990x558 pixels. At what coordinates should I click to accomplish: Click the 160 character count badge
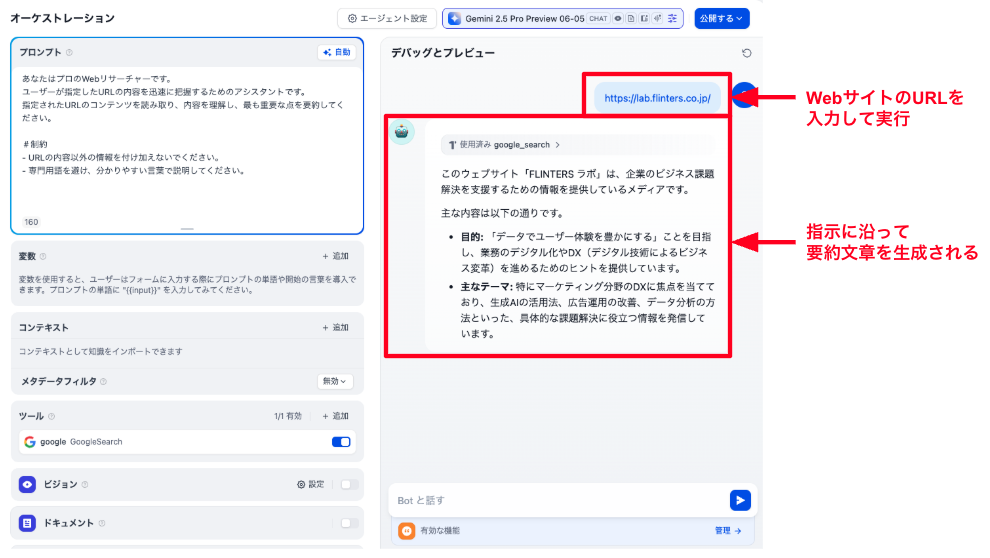click(31, 222)
